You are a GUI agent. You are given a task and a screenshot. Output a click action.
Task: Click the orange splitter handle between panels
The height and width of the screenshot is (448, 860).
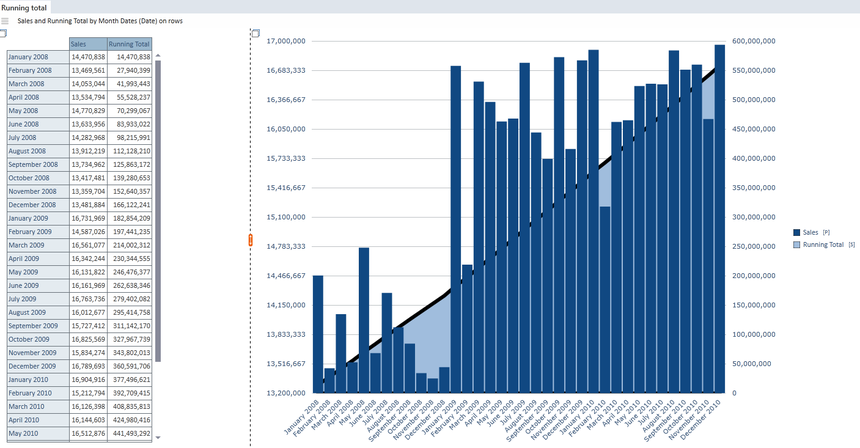pos(251,240)
